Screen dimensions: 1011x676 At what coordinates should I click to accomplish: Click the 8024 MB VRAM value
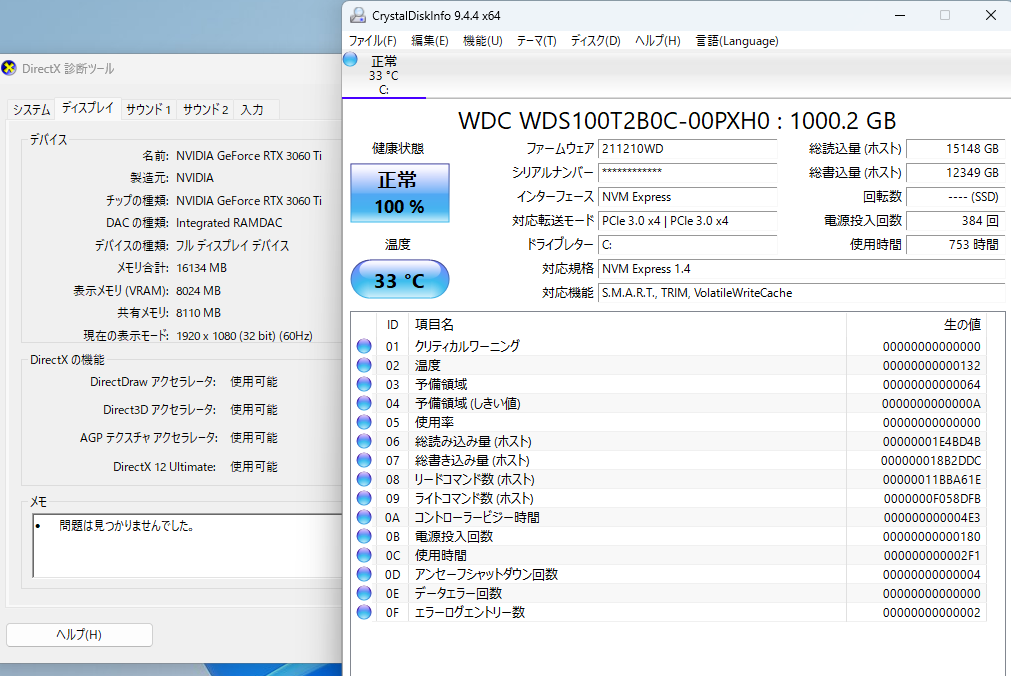199,291
